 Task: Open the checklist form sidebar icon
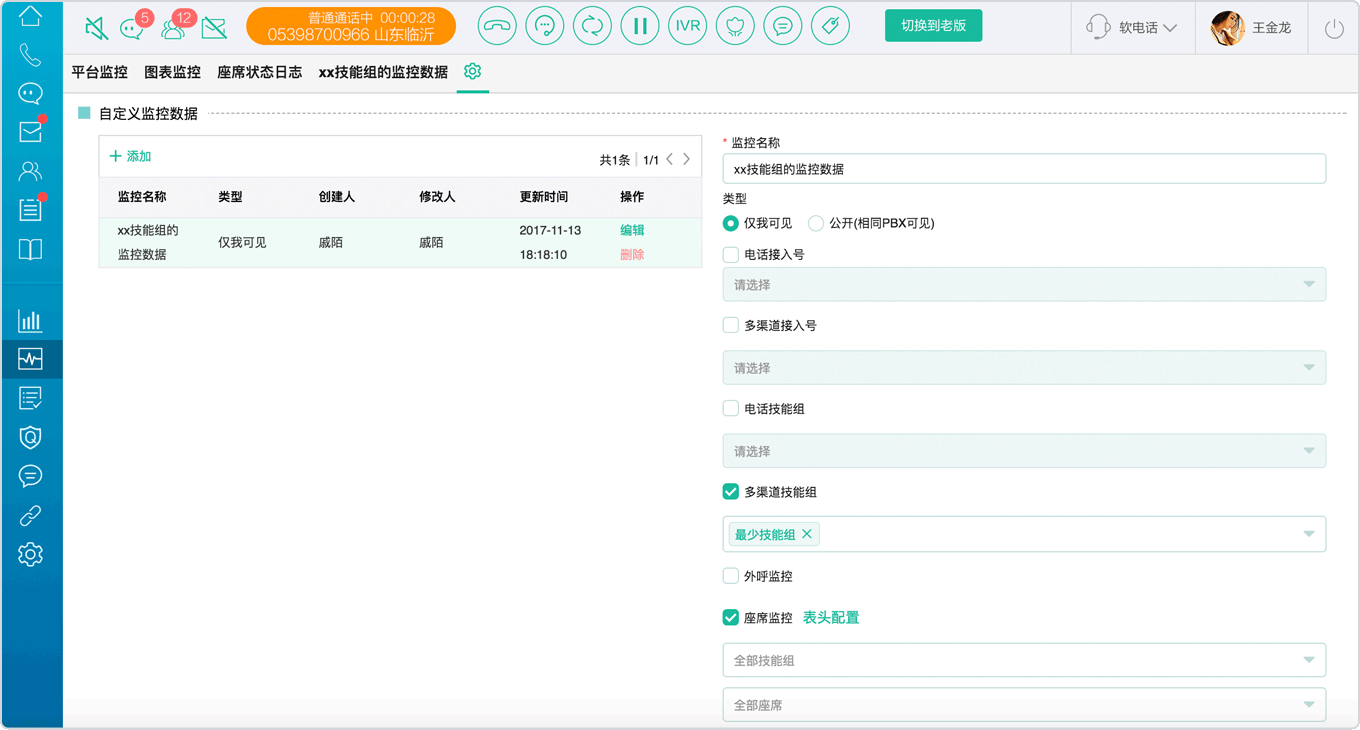31,398
